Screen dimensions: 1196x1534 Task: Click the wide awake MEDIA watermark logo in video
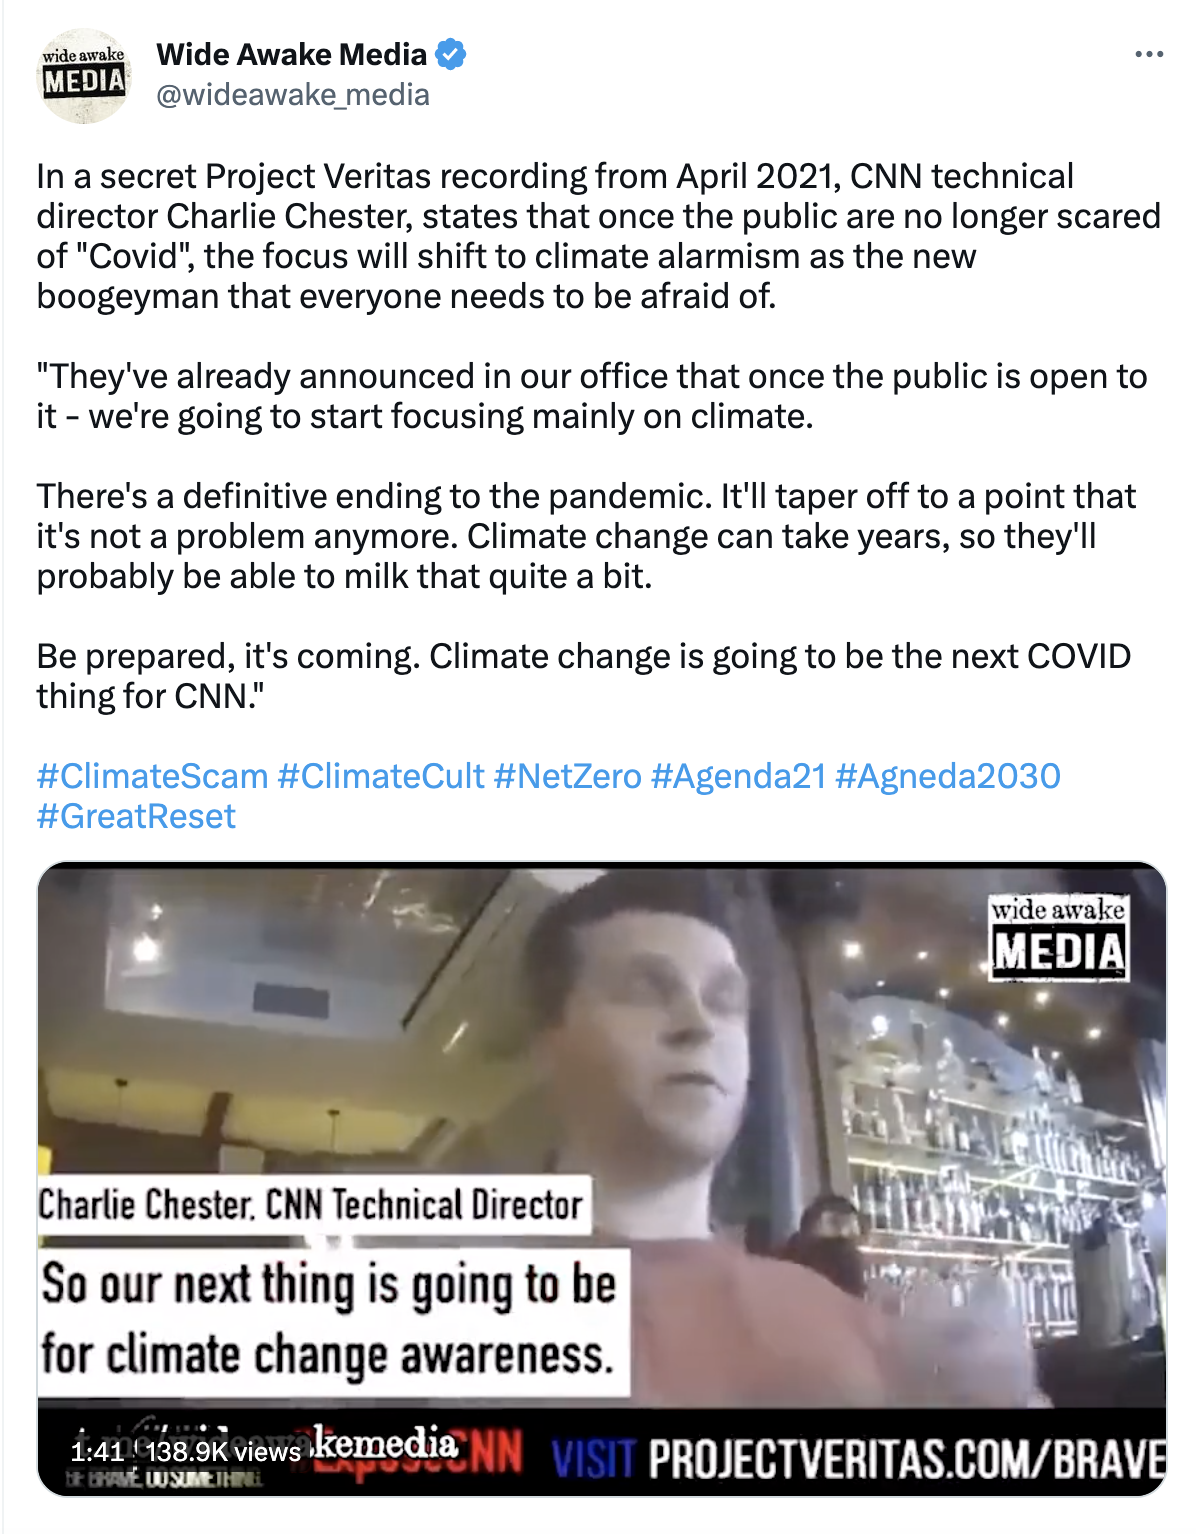click(1058, 937)
